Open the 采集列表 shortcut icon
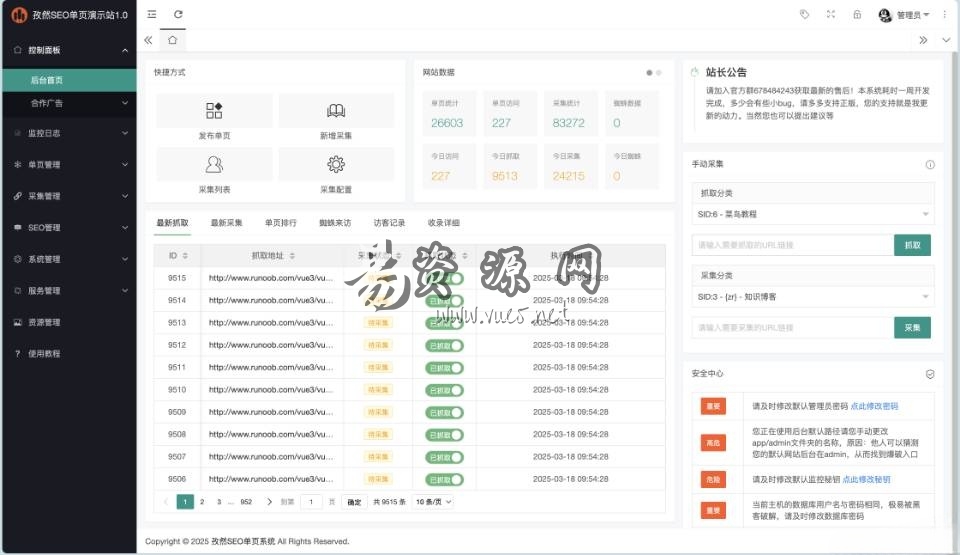The height and width of the screenshot is (555, 960). click(x=214, y=165)
